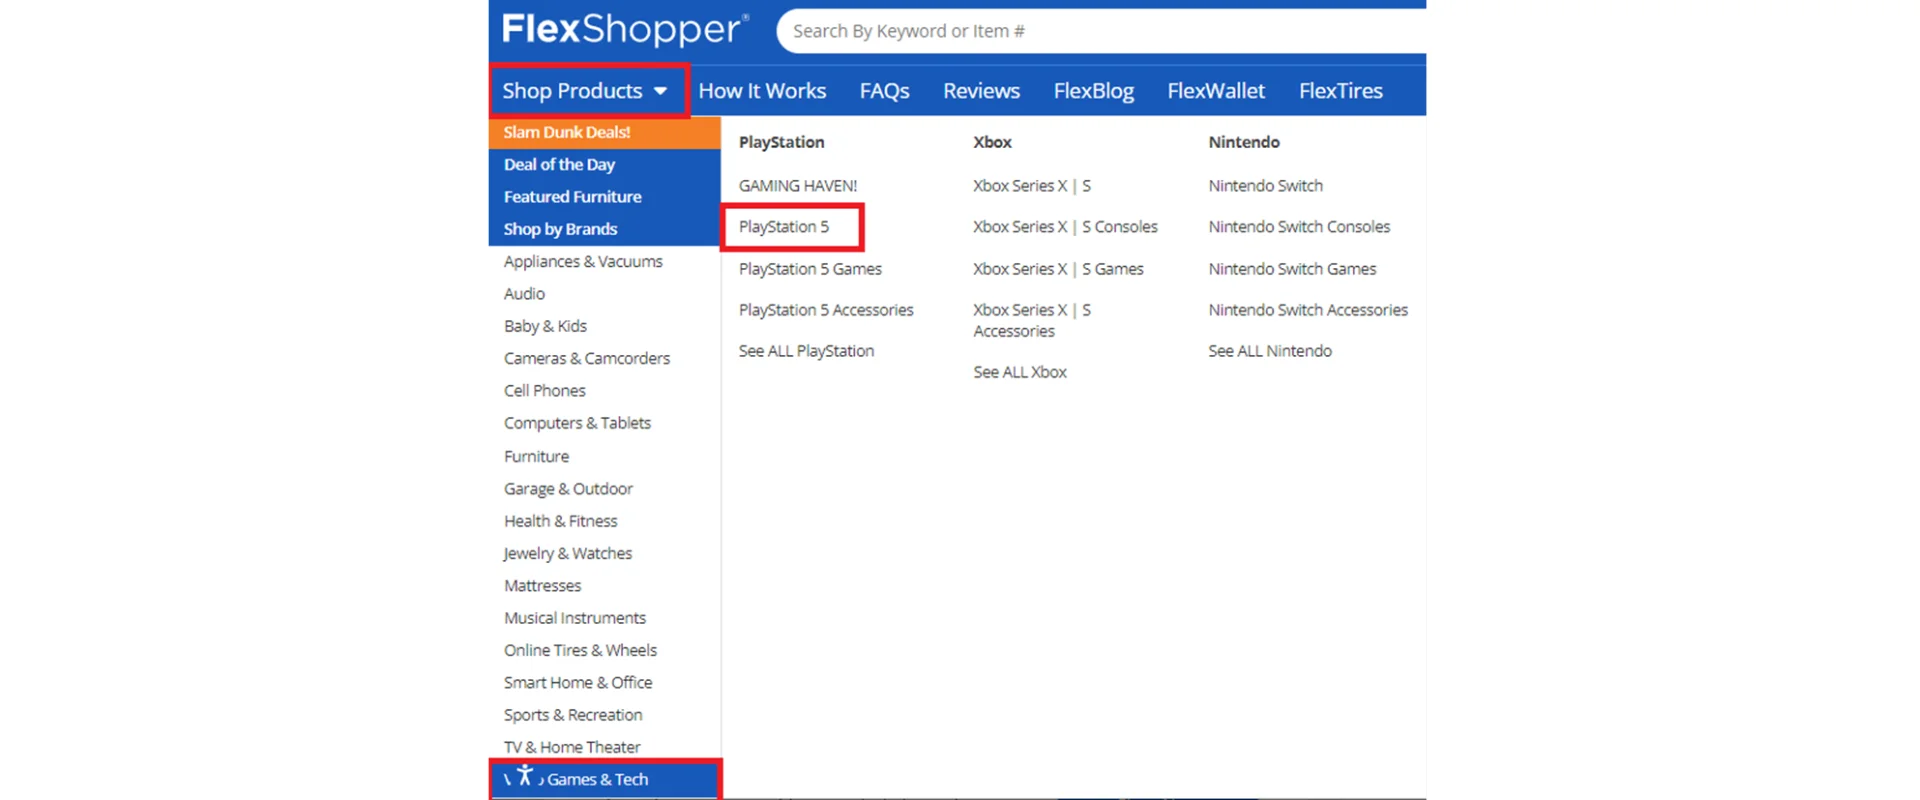Choose Garage & Outdoor category

coord(568,488)
